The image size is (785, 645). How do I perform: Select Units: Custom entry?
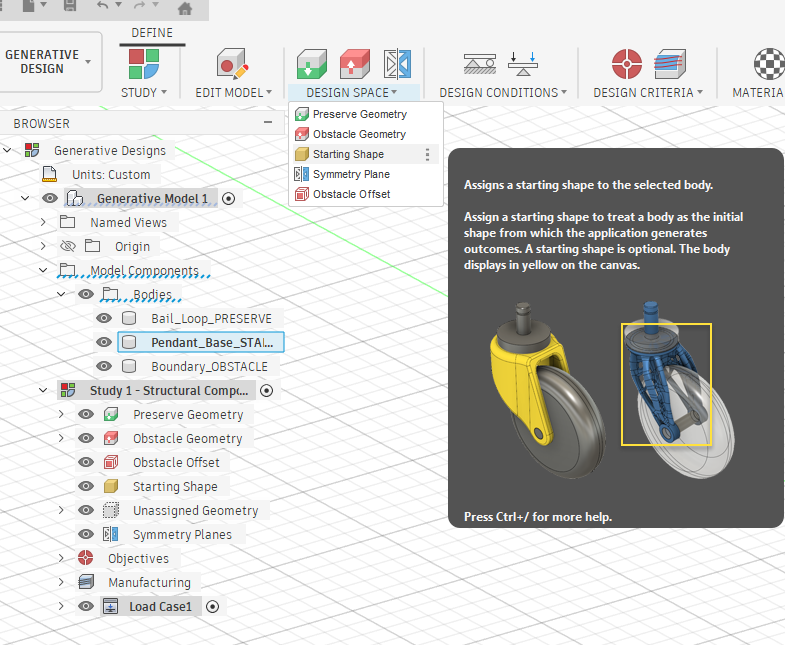[x=111, y=174]
